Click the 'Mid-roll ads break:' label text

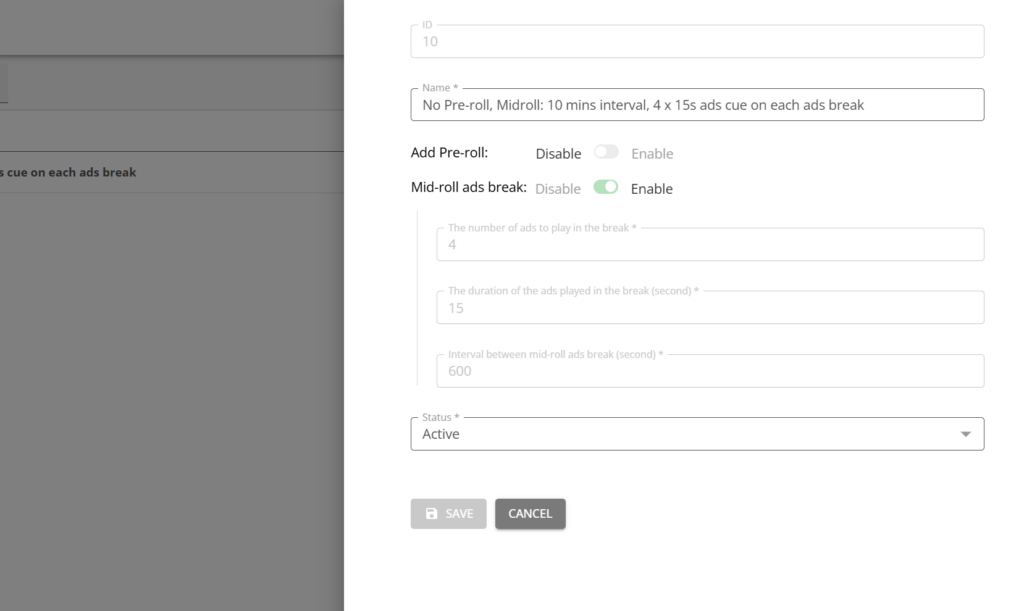tap(468, 188)
